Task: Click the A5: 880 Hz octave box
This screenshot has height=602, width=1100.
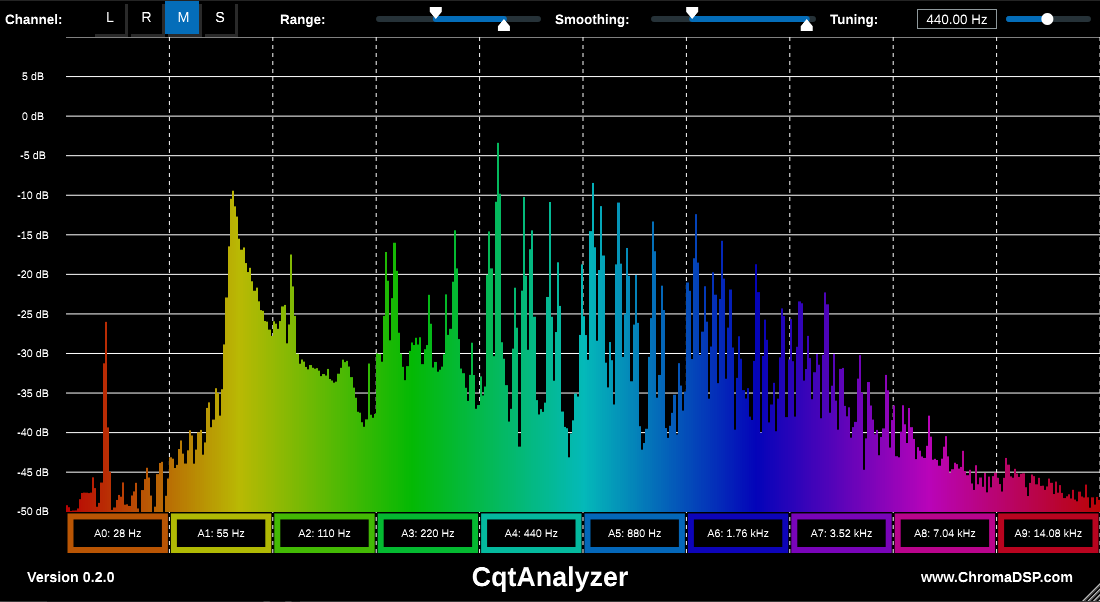Action: 634,533
